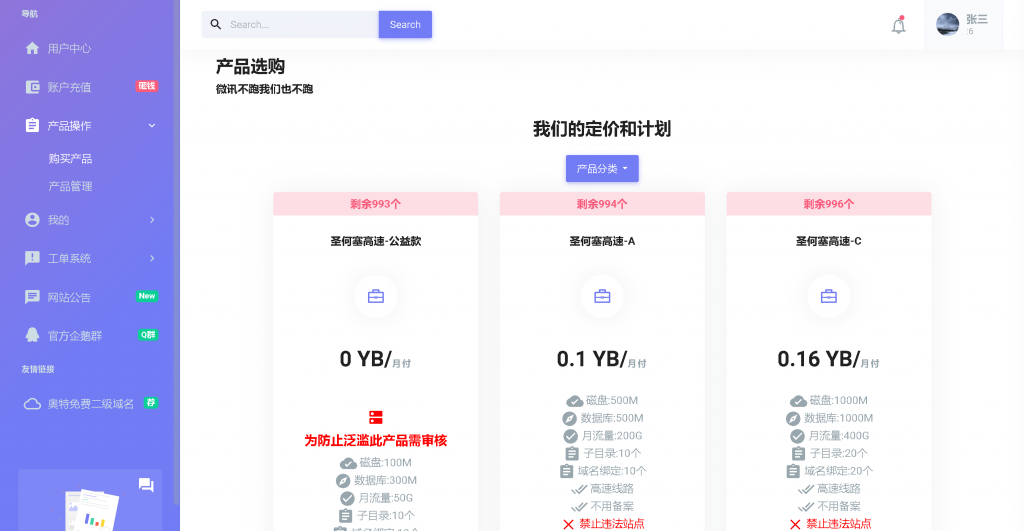Click the notification bell icon
Viewport: 1024px width, 531px height.
(x=898, y=26)
